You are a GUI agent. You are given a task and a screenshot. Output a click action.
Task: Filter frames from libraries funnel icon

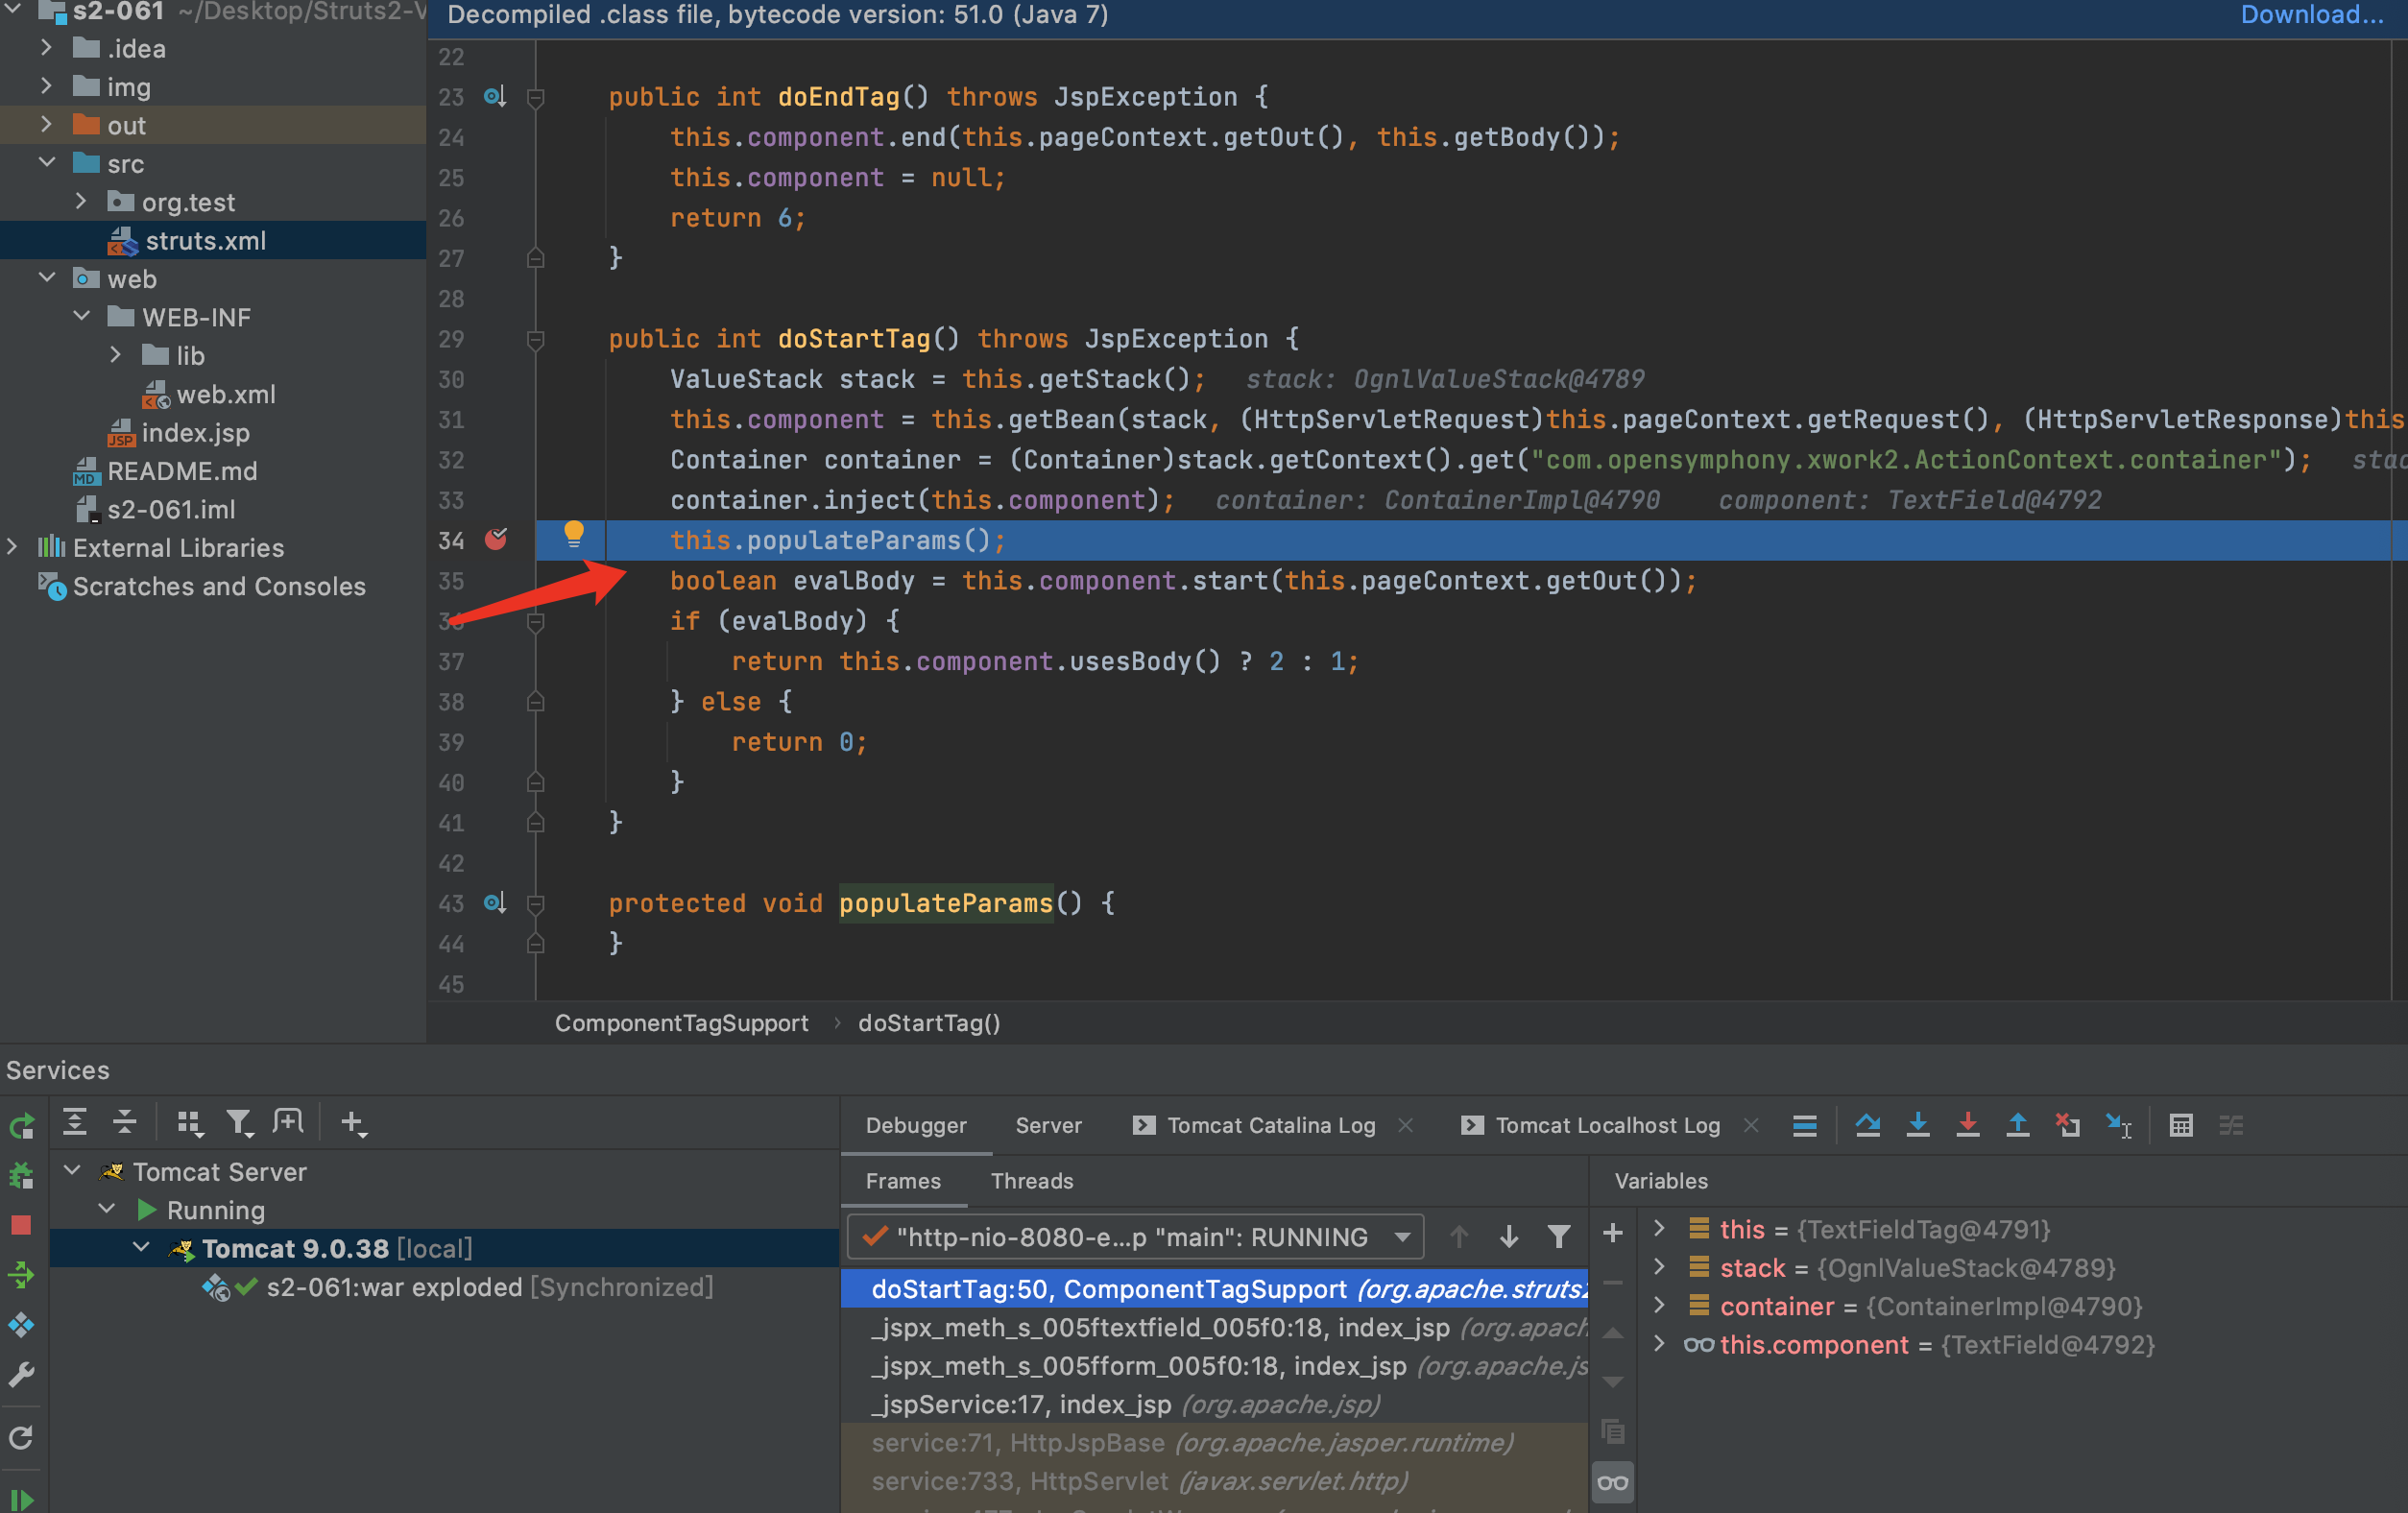tap(1558, 1237)
